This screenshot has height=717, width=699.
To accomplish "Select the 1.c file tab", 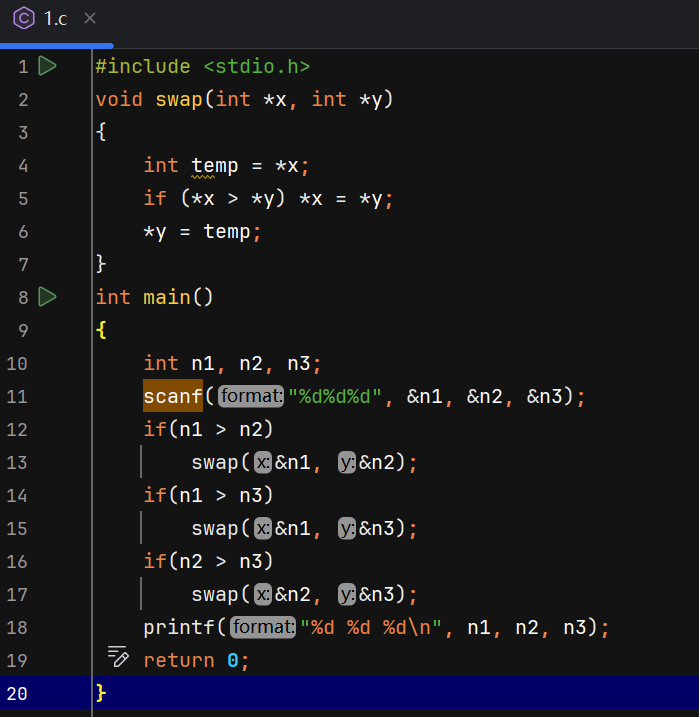I will pos(56,18).
